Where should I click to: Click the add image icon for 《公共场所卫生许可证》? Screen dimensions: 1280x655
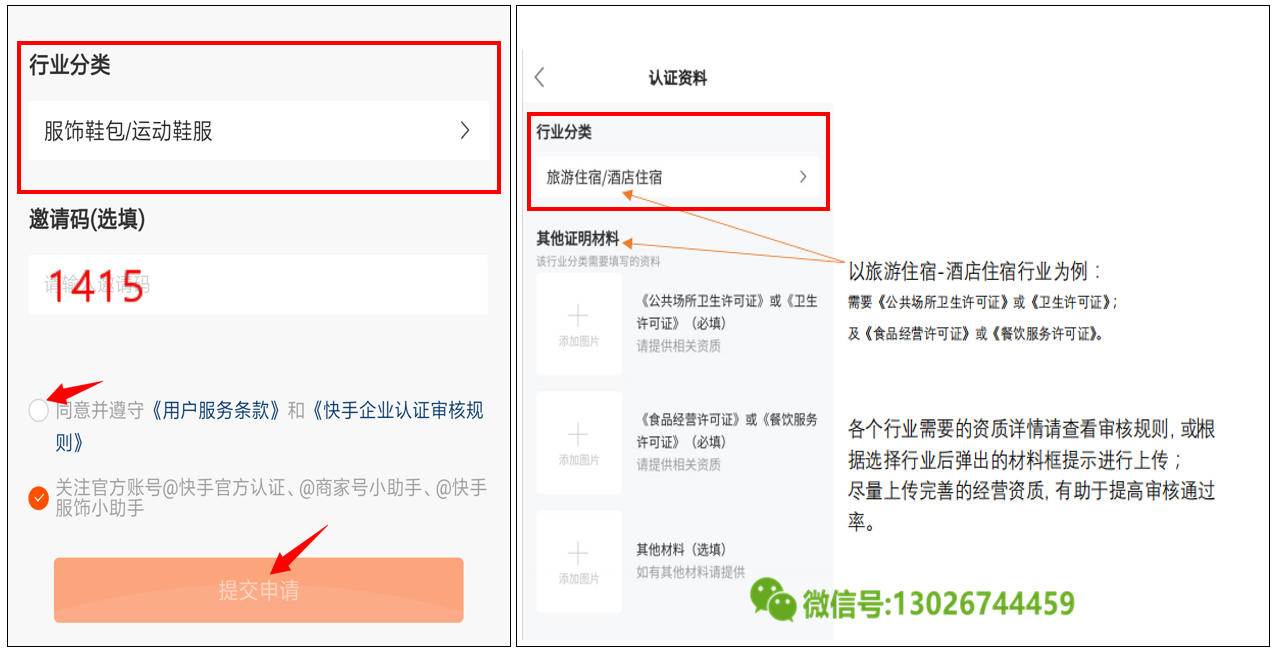coord(579,327)
